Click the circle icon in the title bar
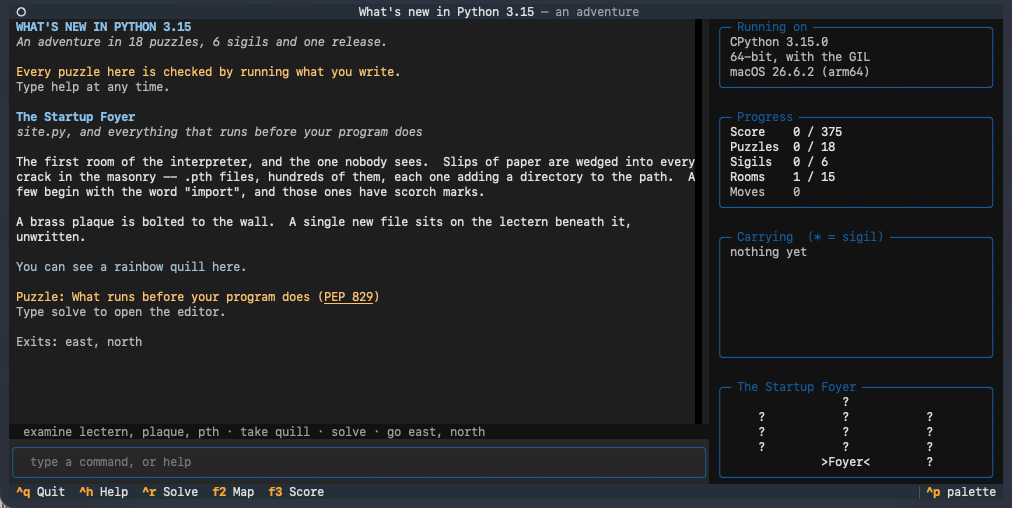 coord(21,12)
